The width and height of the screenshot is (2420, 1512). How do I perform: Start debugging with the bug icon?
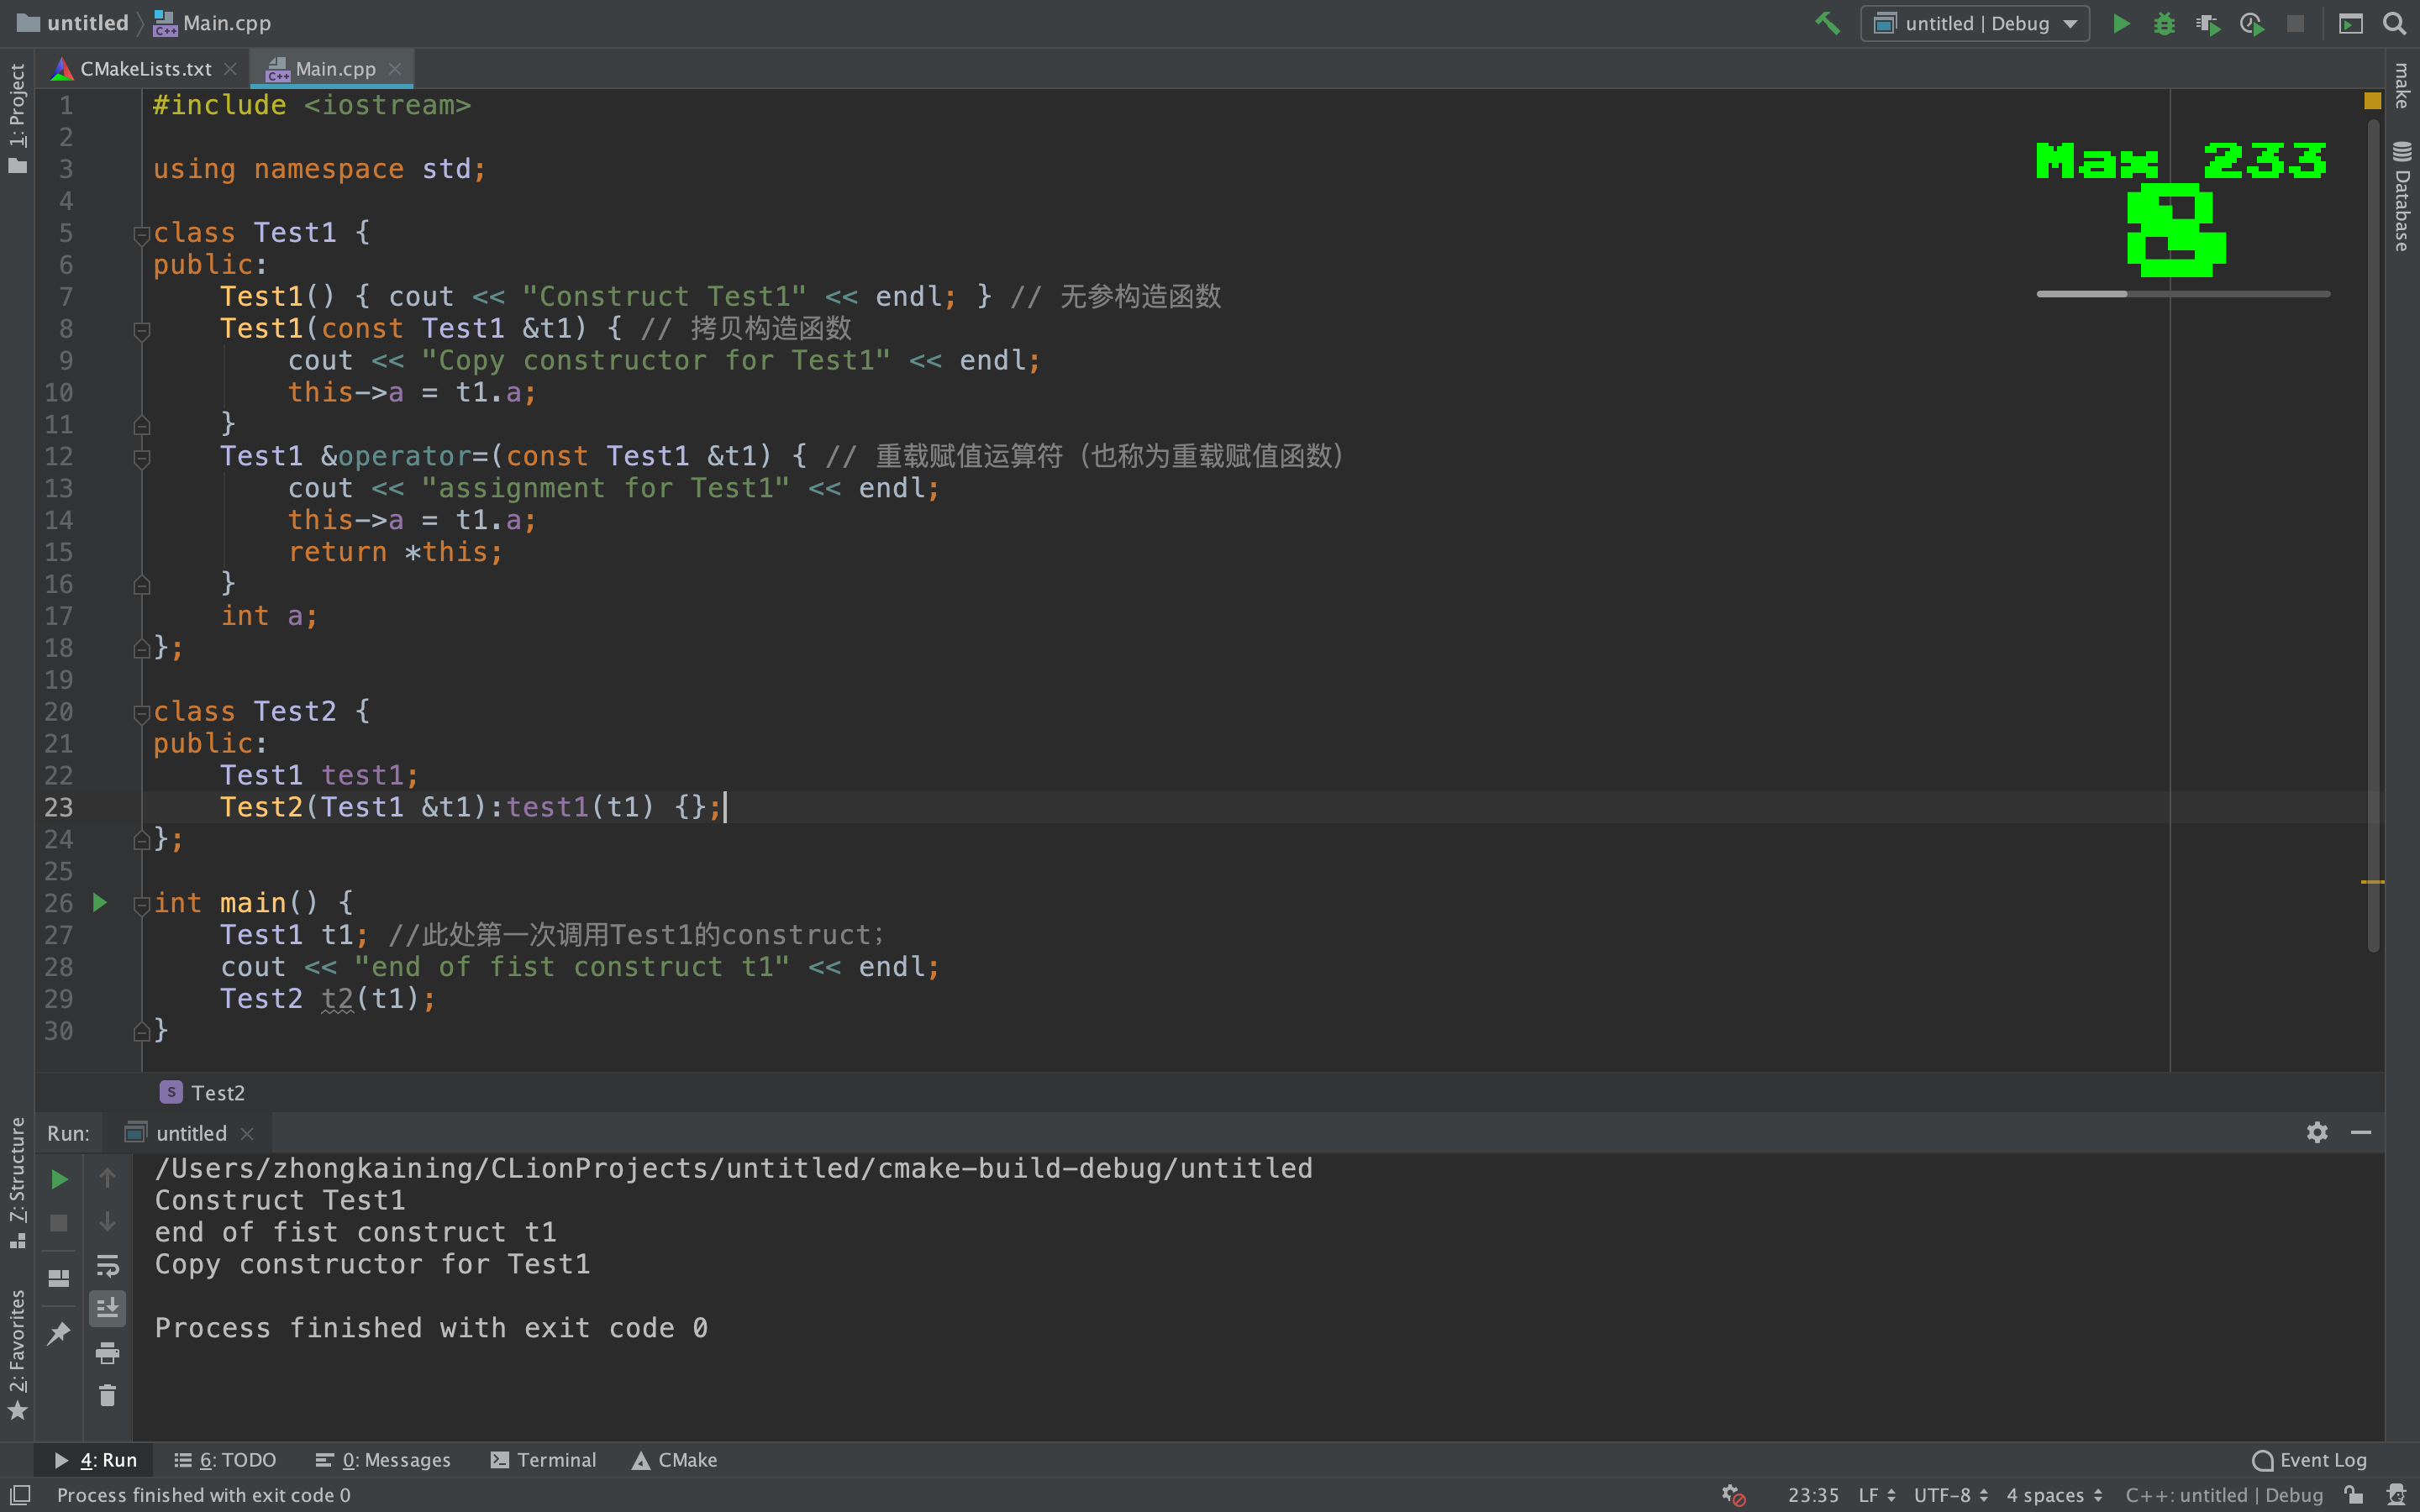point(2164,23)
